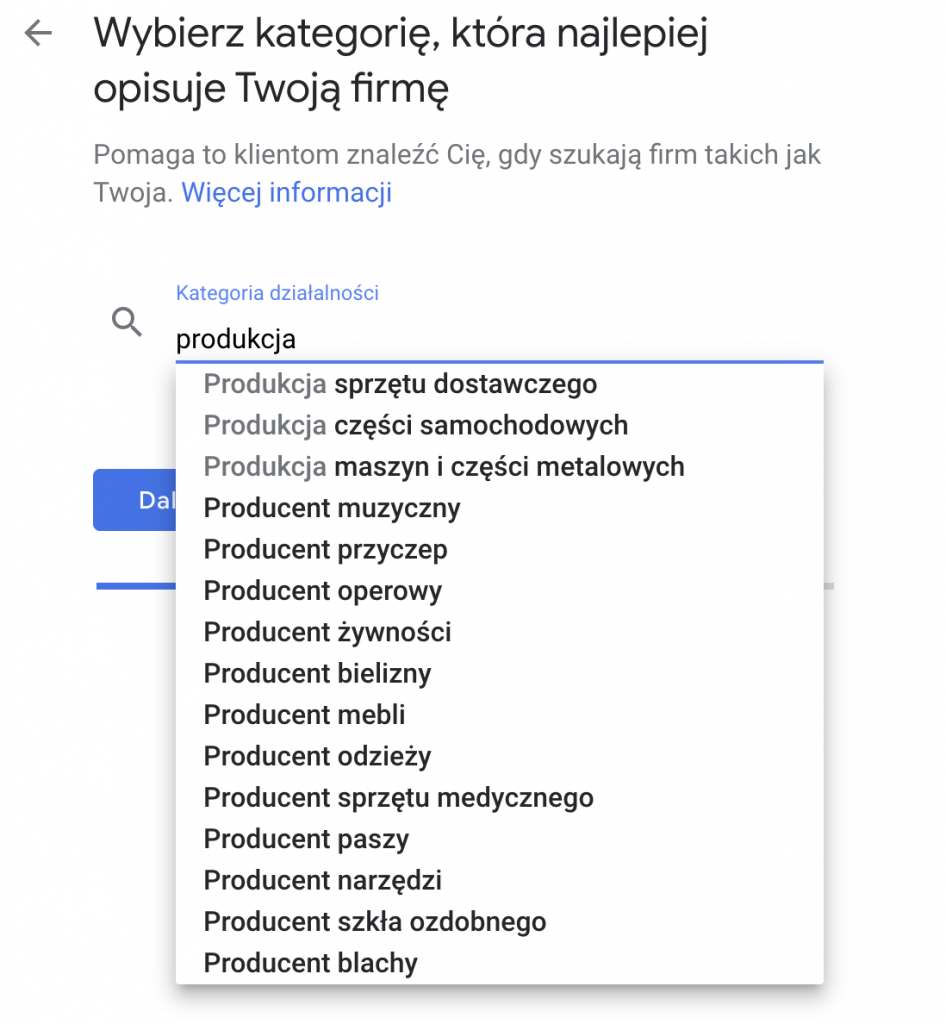Click the back arrow icon

(x=38, y=34)
